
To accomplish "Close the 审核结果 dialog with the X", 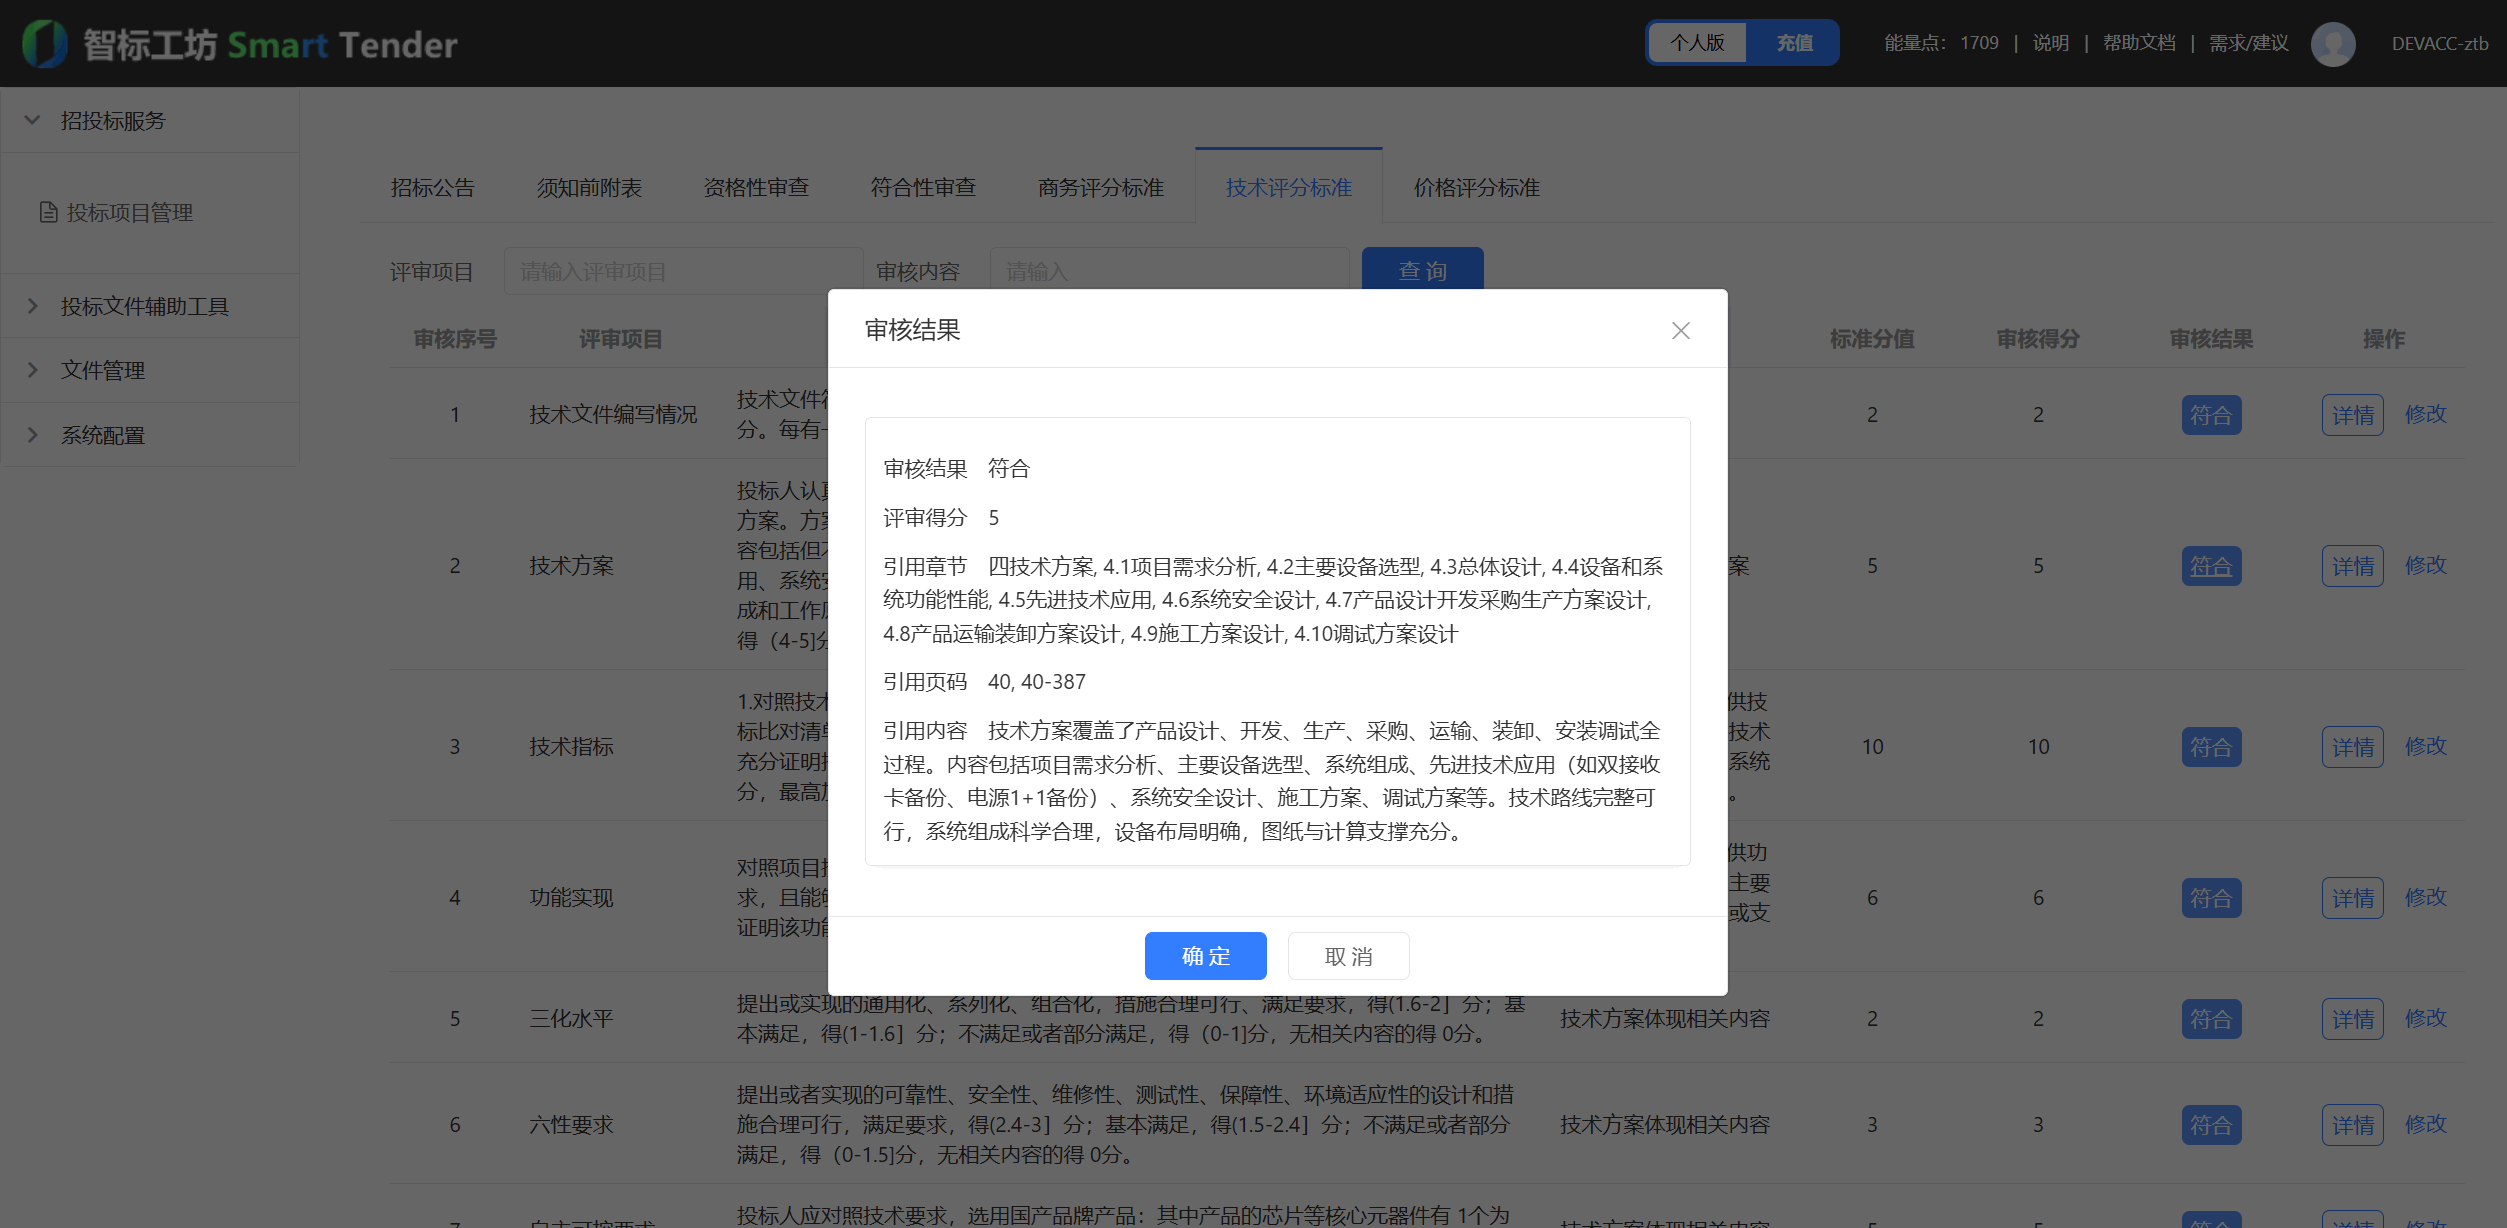I will [1681, 330].
